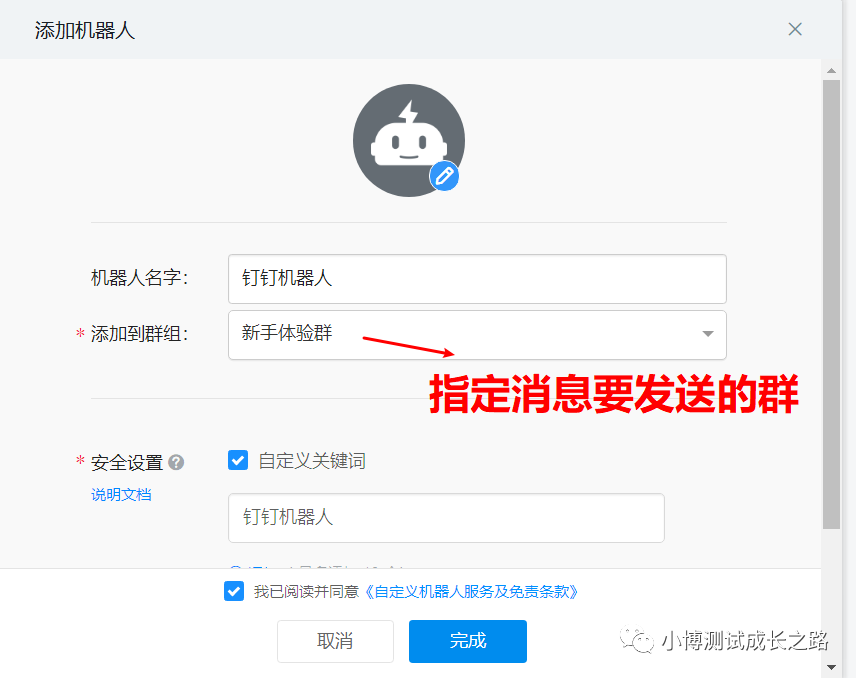Open the 说明文档 link
The height and width of the screenshot is (678, 856).
click(x=121, y=495)
